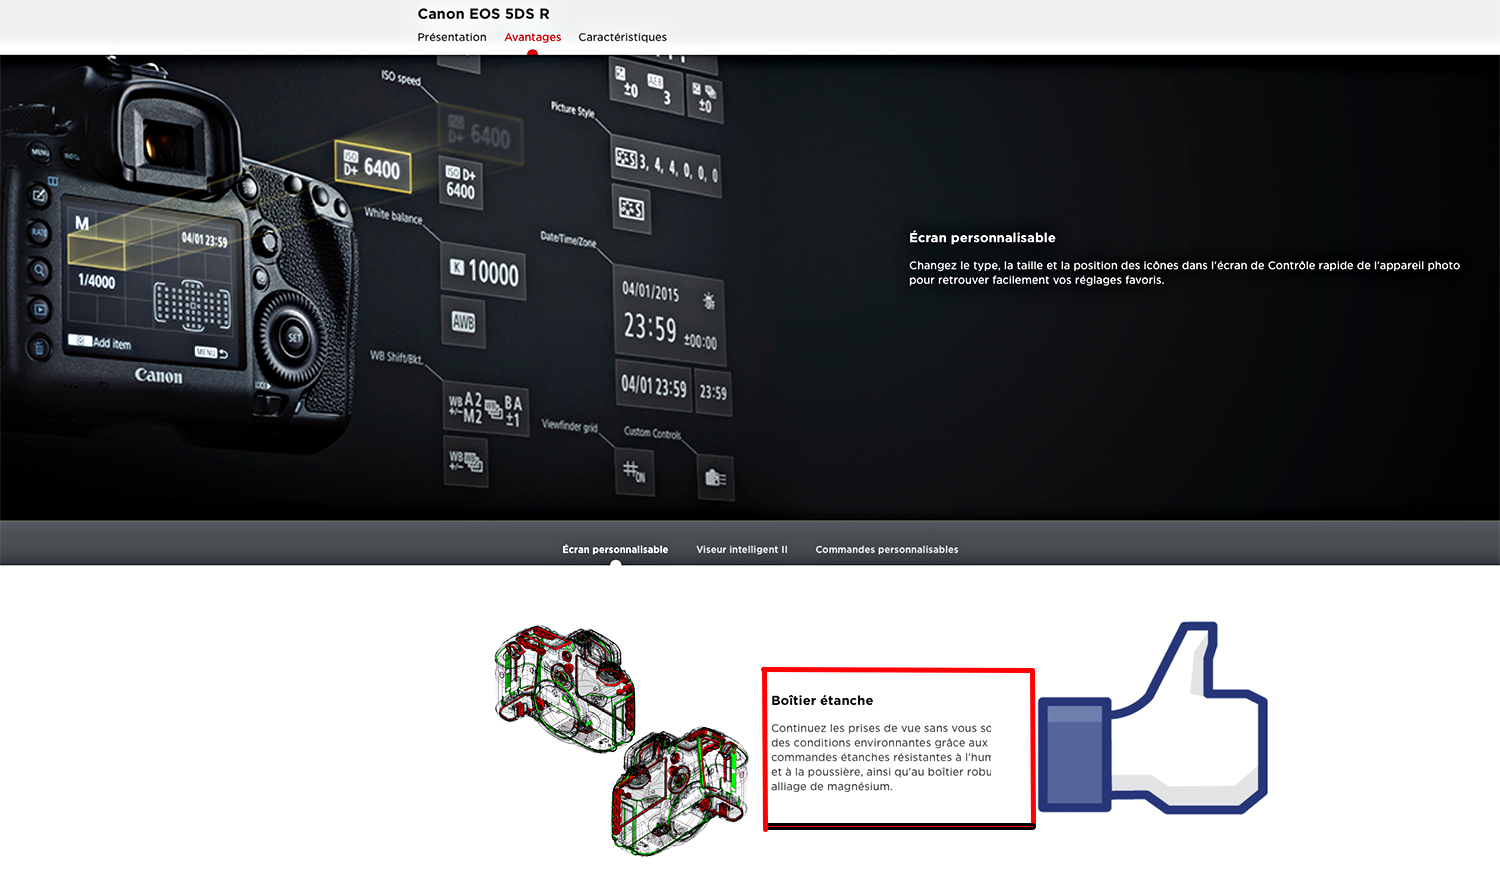
Task: Click the Custom Controls camera icon
Action: coord(715,478)
